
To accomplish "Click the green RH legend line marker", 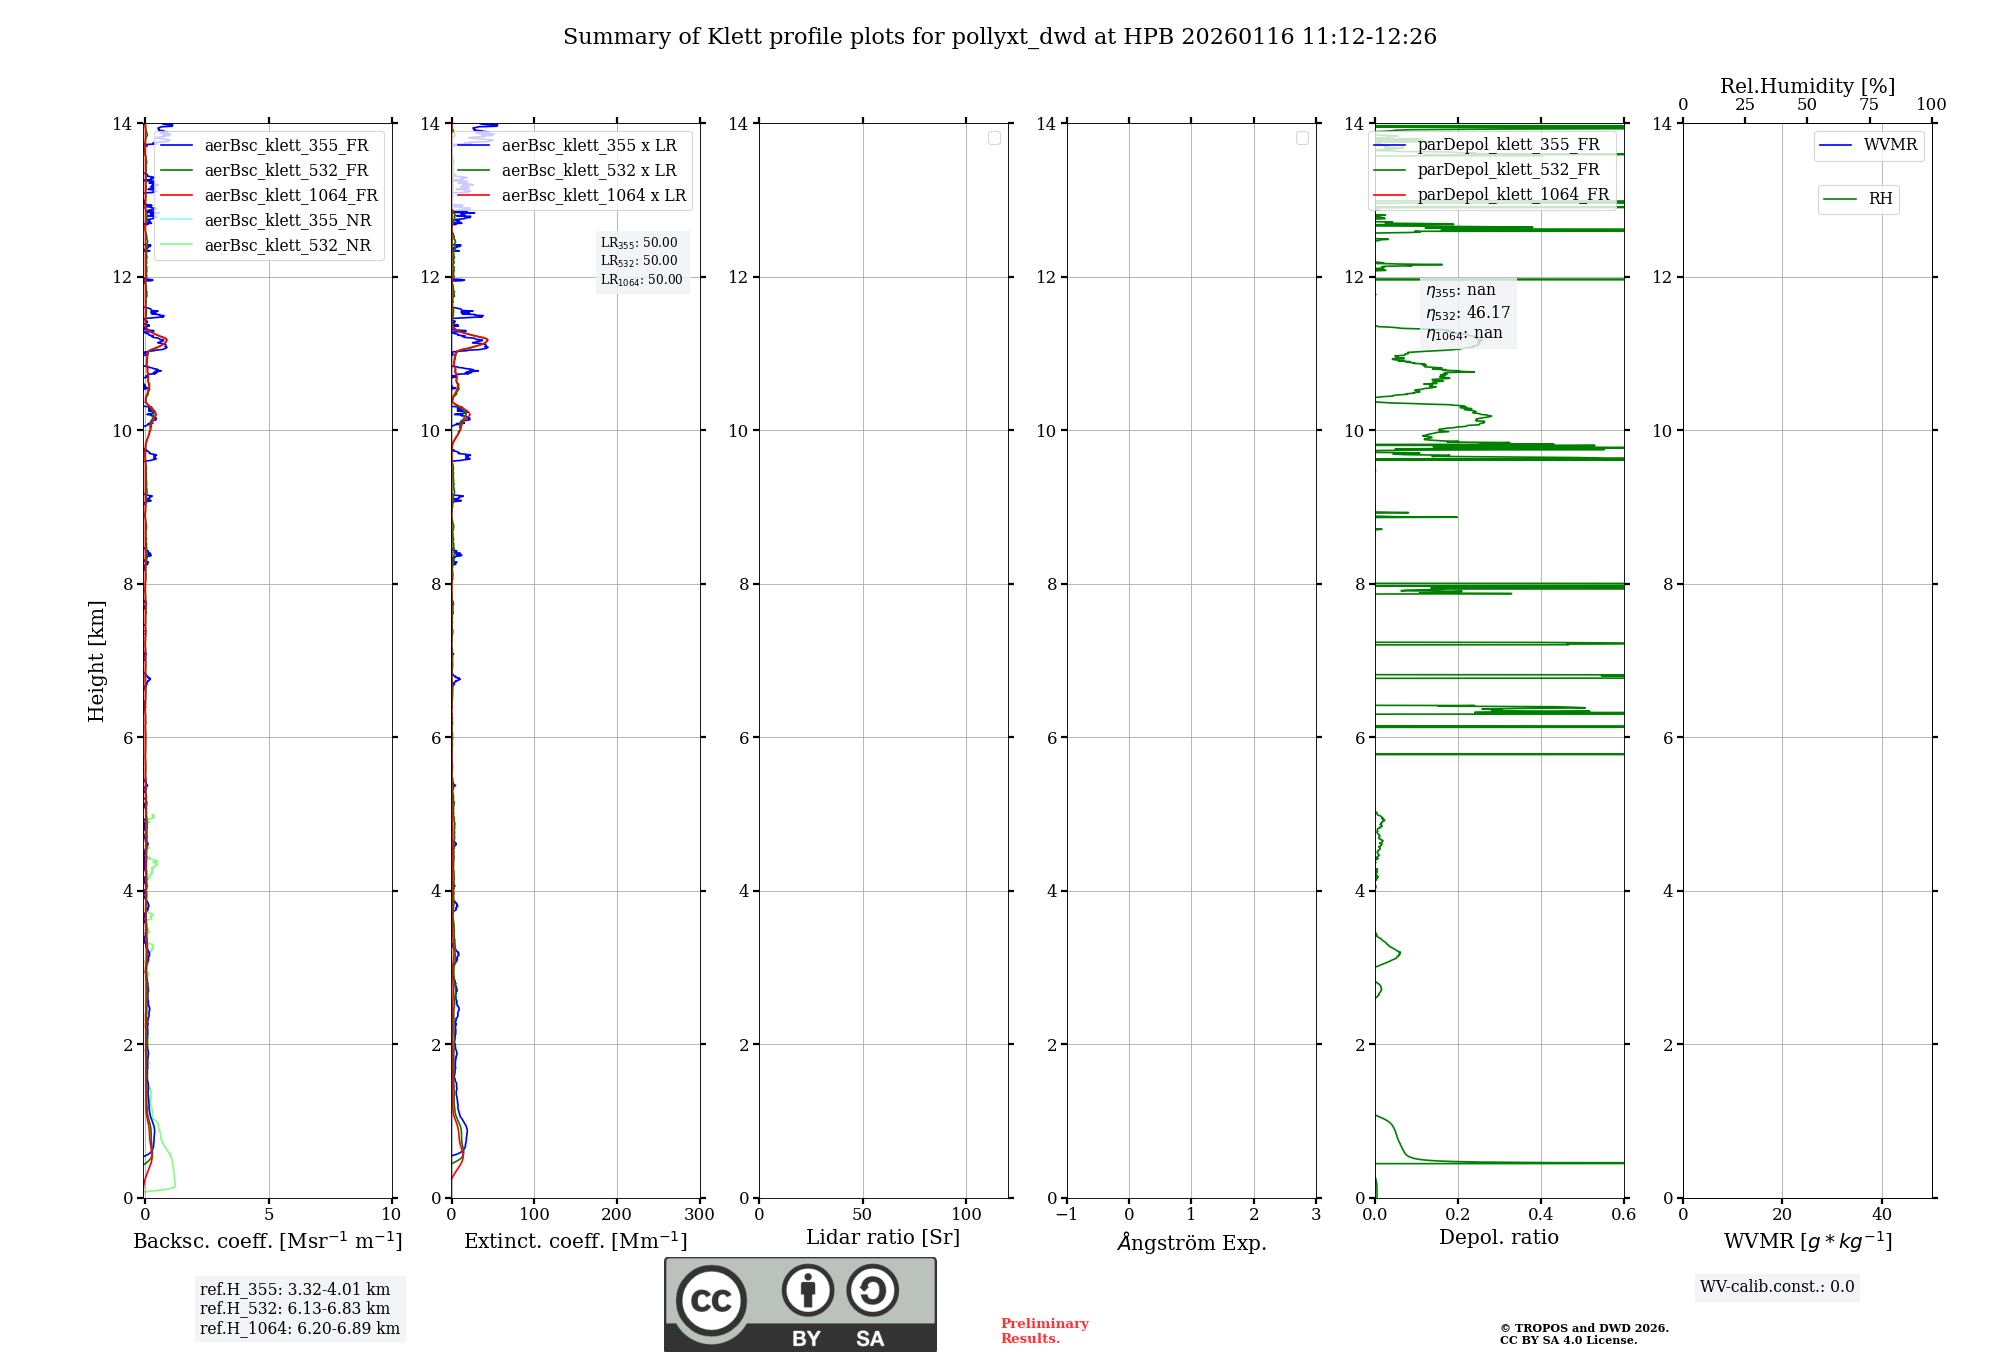I will pyautogui.click(x=1840, y=200).
